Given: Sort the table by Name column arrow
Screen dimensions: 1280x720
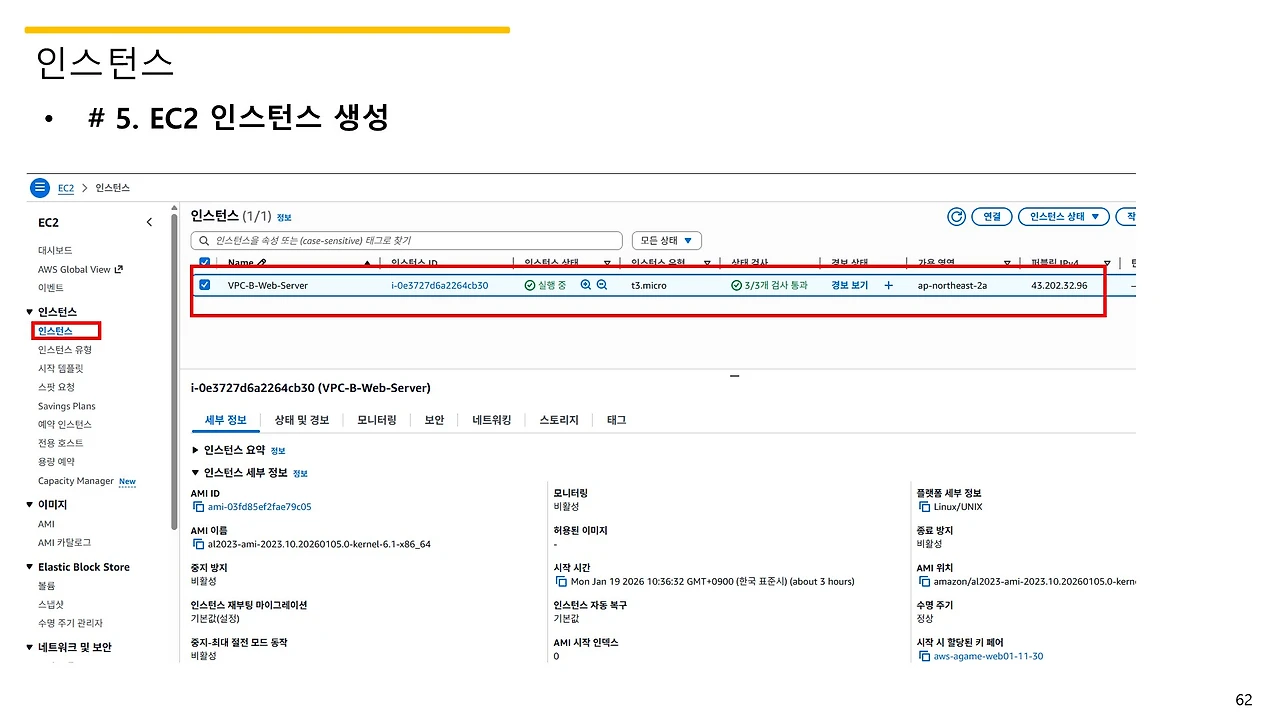Looking at the screenshot, I should 368,263.
